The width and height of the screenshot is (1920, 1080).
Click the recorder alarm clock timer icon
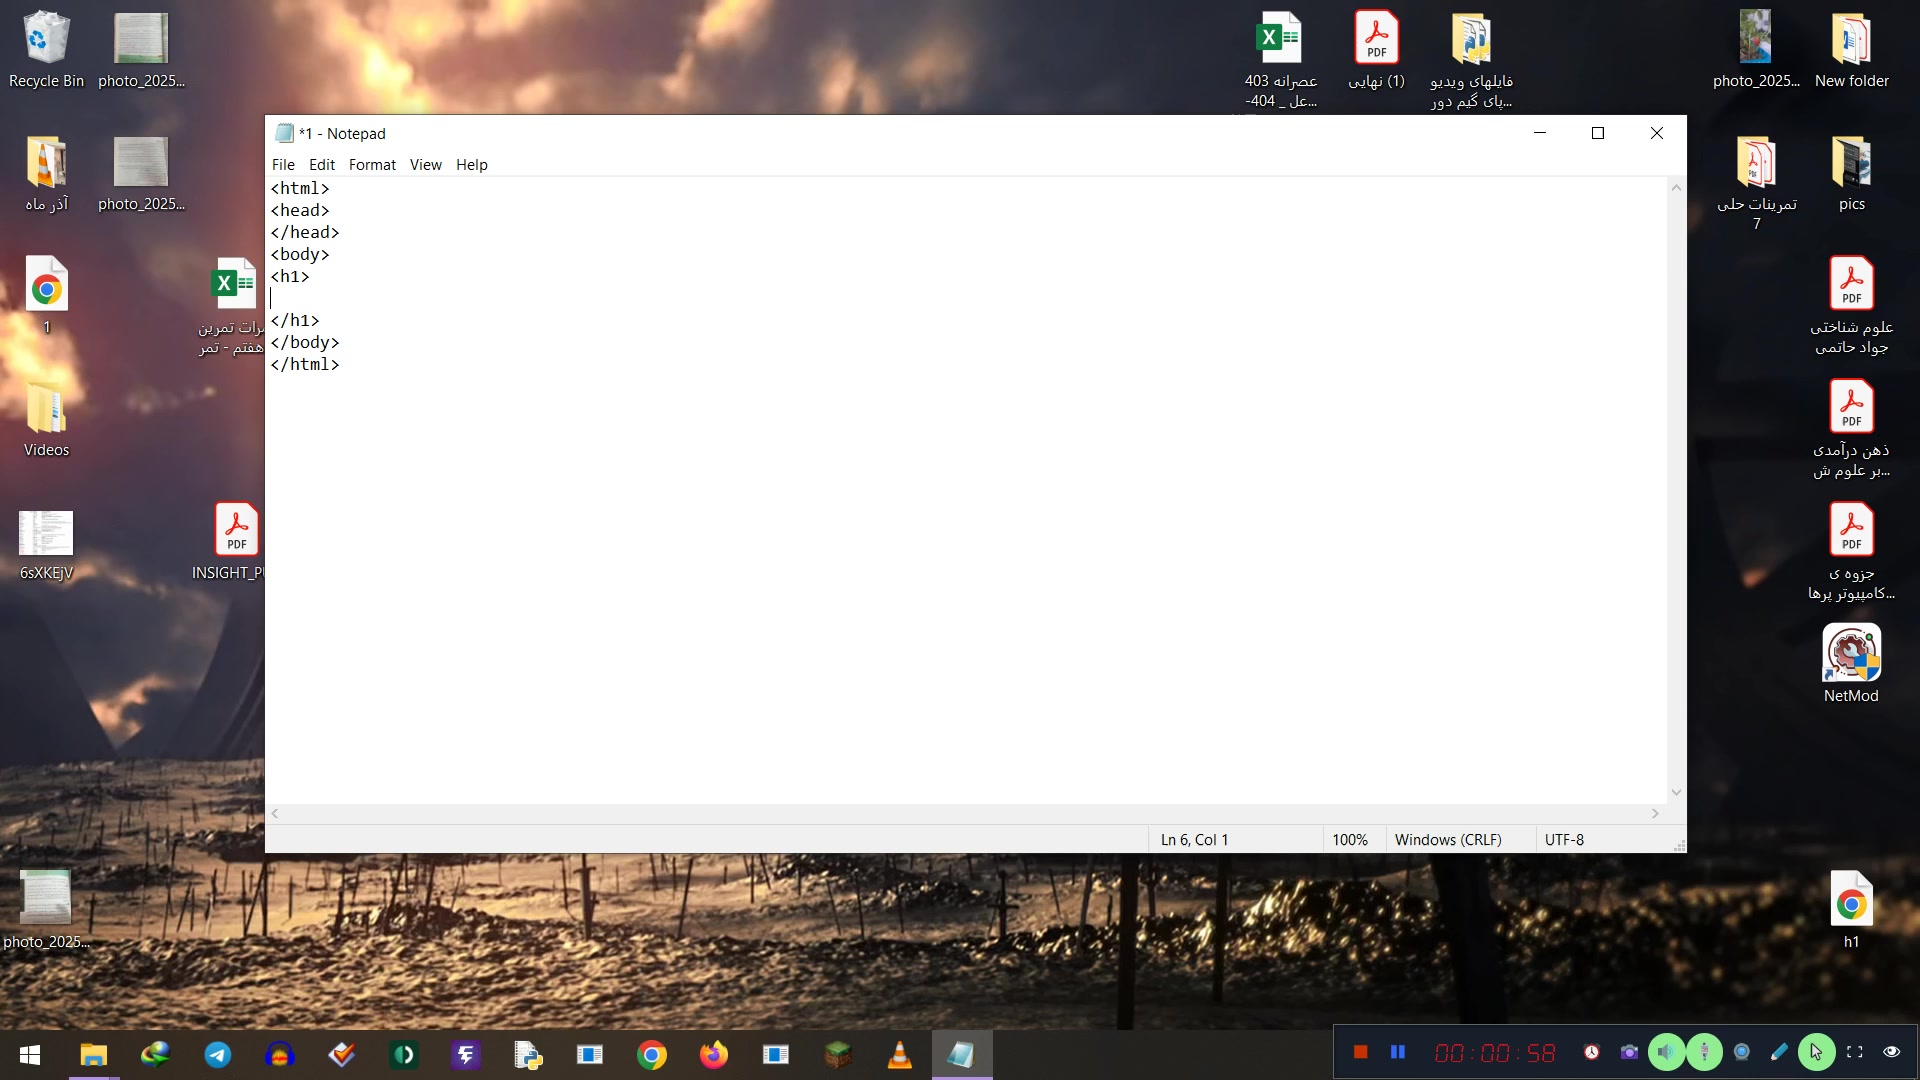(1592, 1052)
